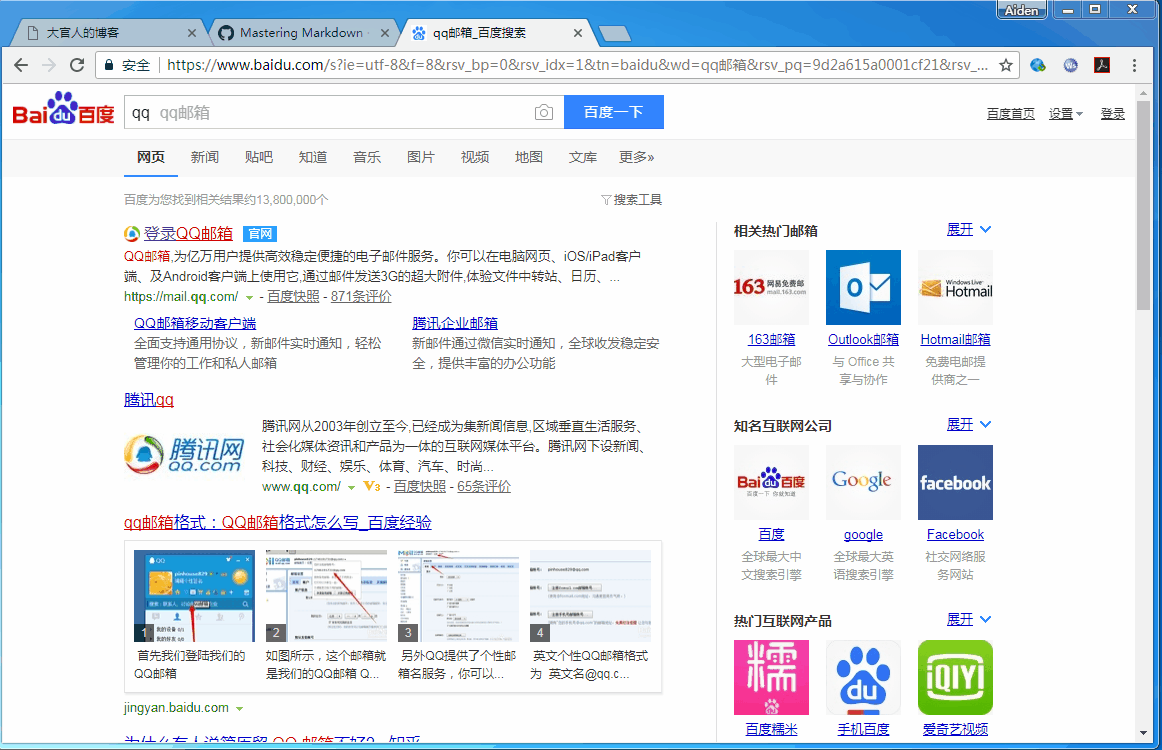This screenshot has height=750, width=1162.
Task: Click the 登录 login link
Action: tap(1112, 112)
